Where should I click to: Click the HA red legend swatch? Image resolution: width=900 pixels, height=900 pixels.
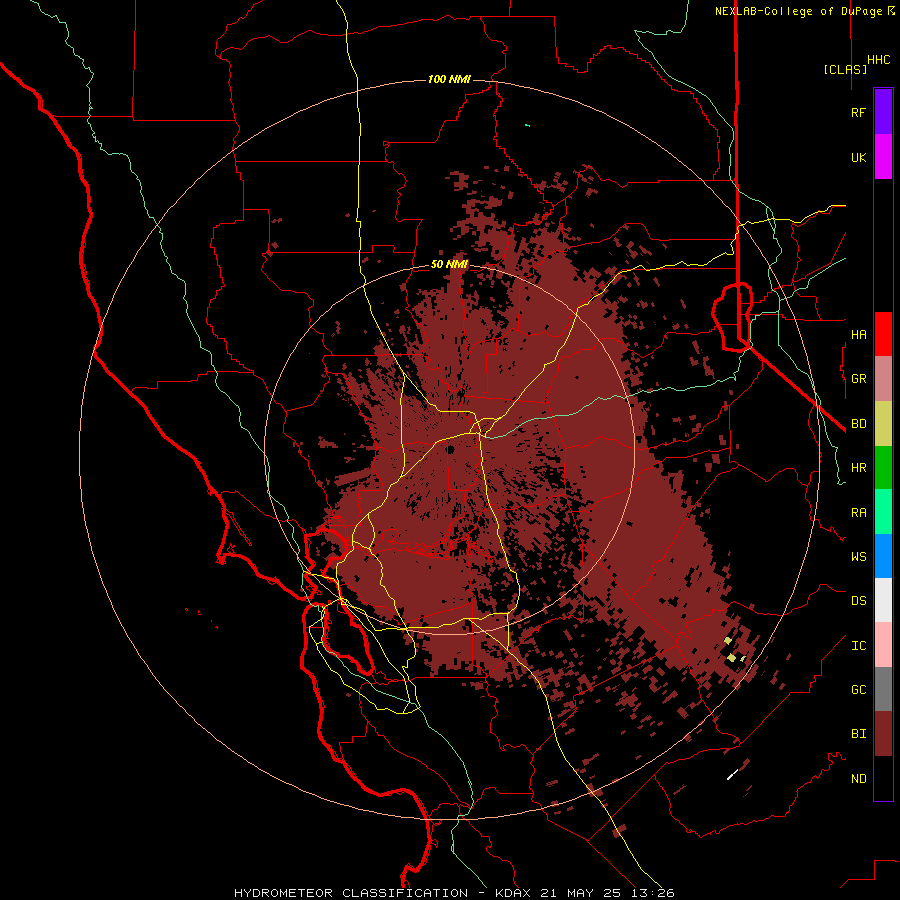click(x=883, y=334)
